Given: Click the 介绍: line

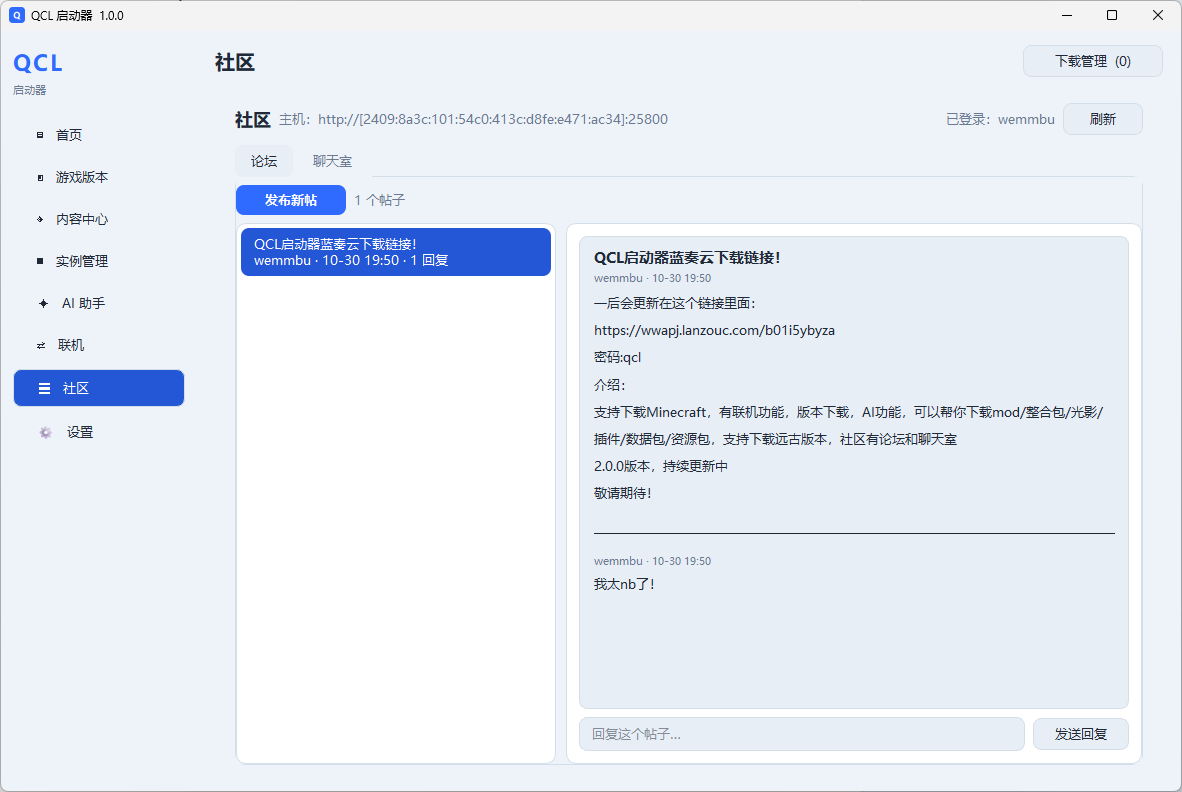Looking at the screenshot, I should [x=610, y=385].
